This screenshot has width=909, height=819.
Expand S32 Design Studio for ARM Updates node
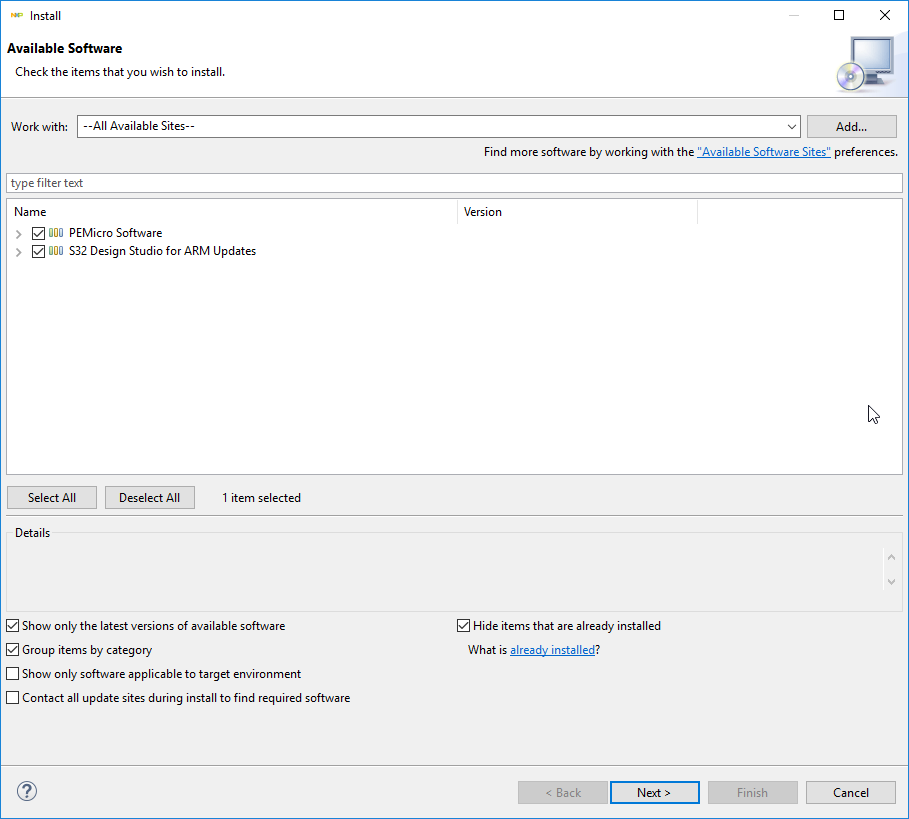pyautogui.click(x=19, y=252)
